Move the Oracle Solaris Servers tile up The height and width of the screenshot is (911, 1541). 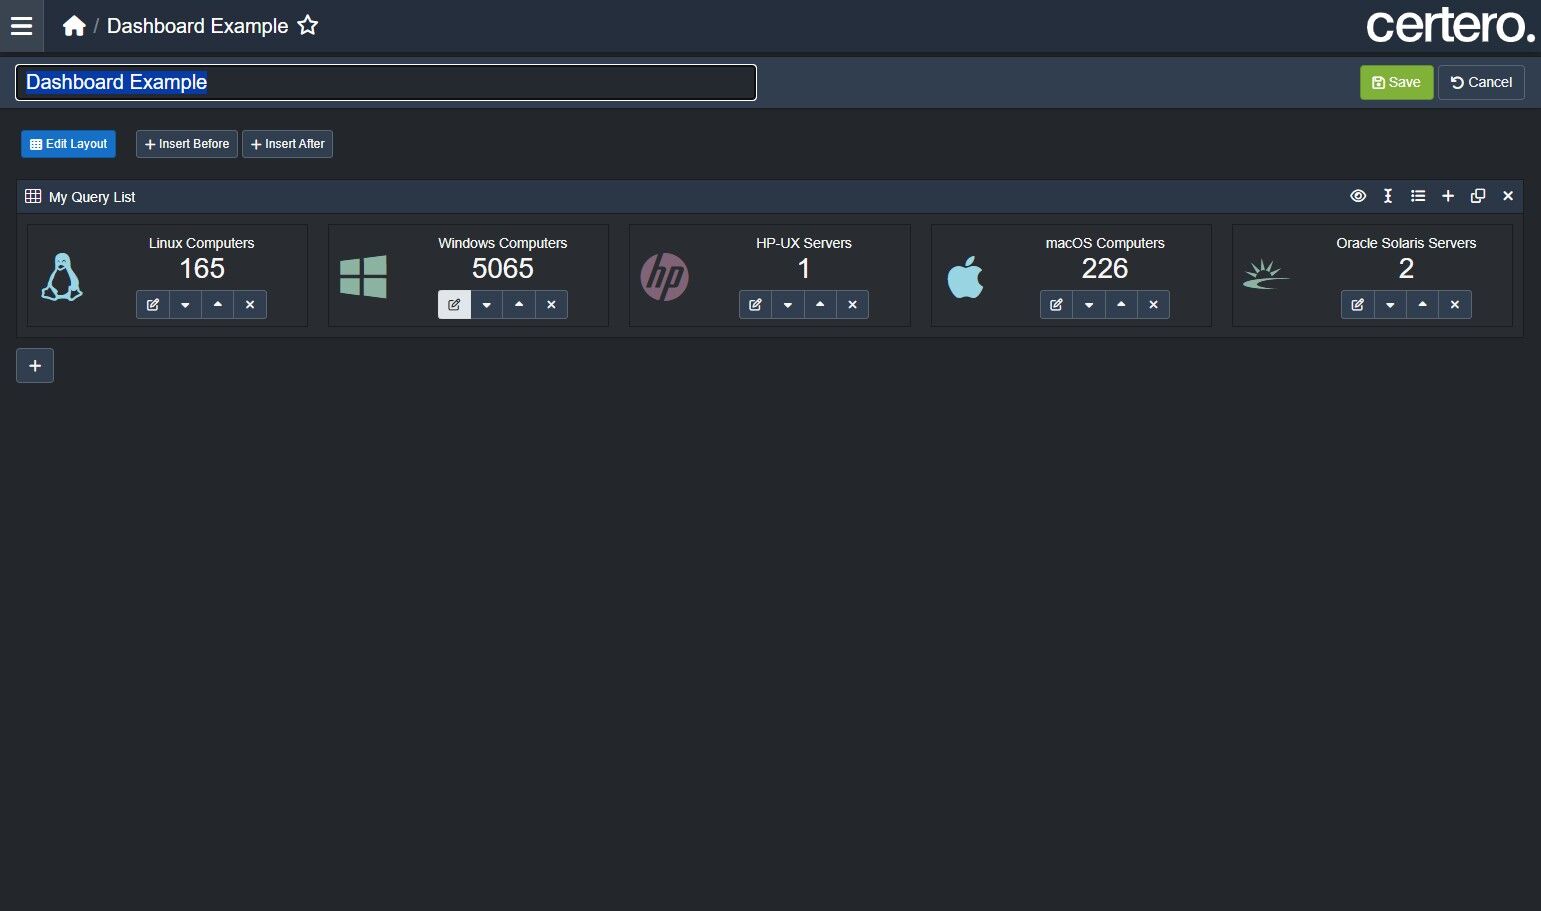pyautogui.click(x=1422, y=305)
